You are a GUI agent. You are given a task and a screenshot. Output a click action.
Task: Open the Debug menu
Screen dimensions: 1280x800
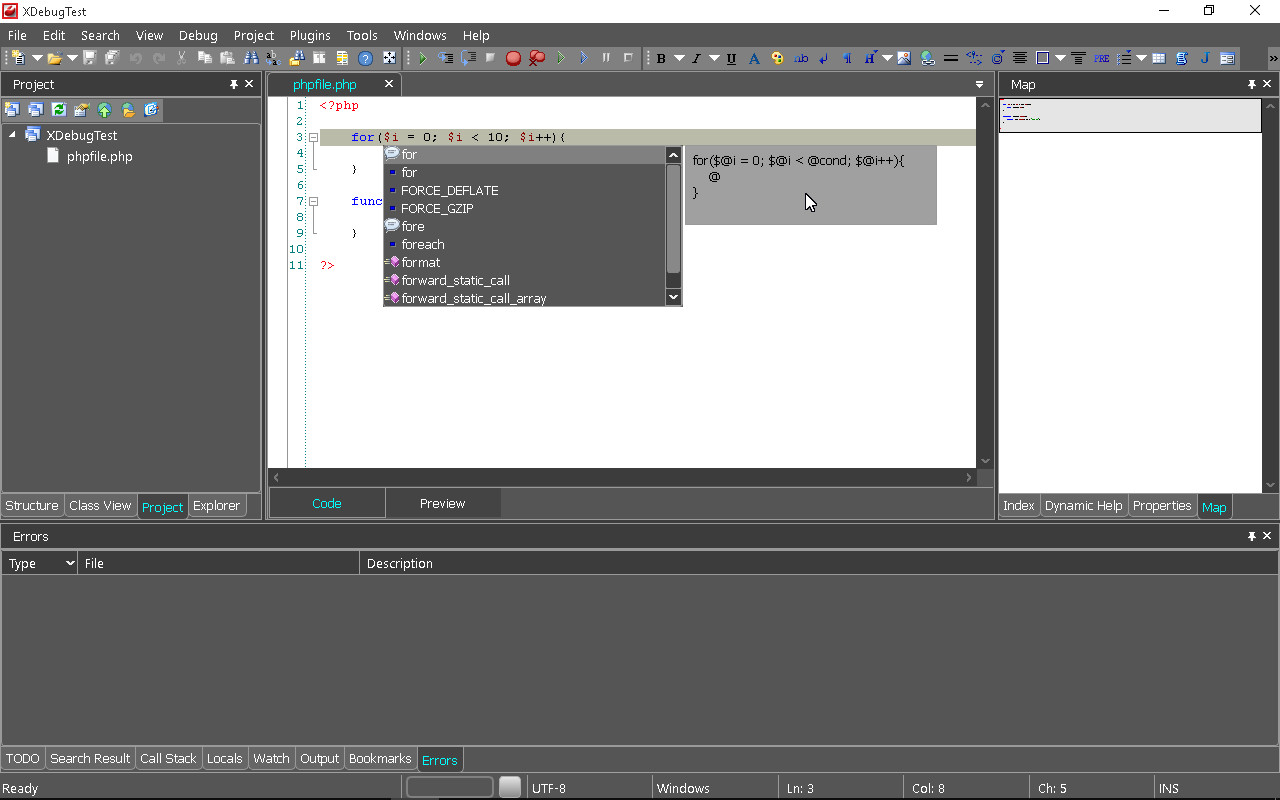pyautogui.click(x=198, y=35)
